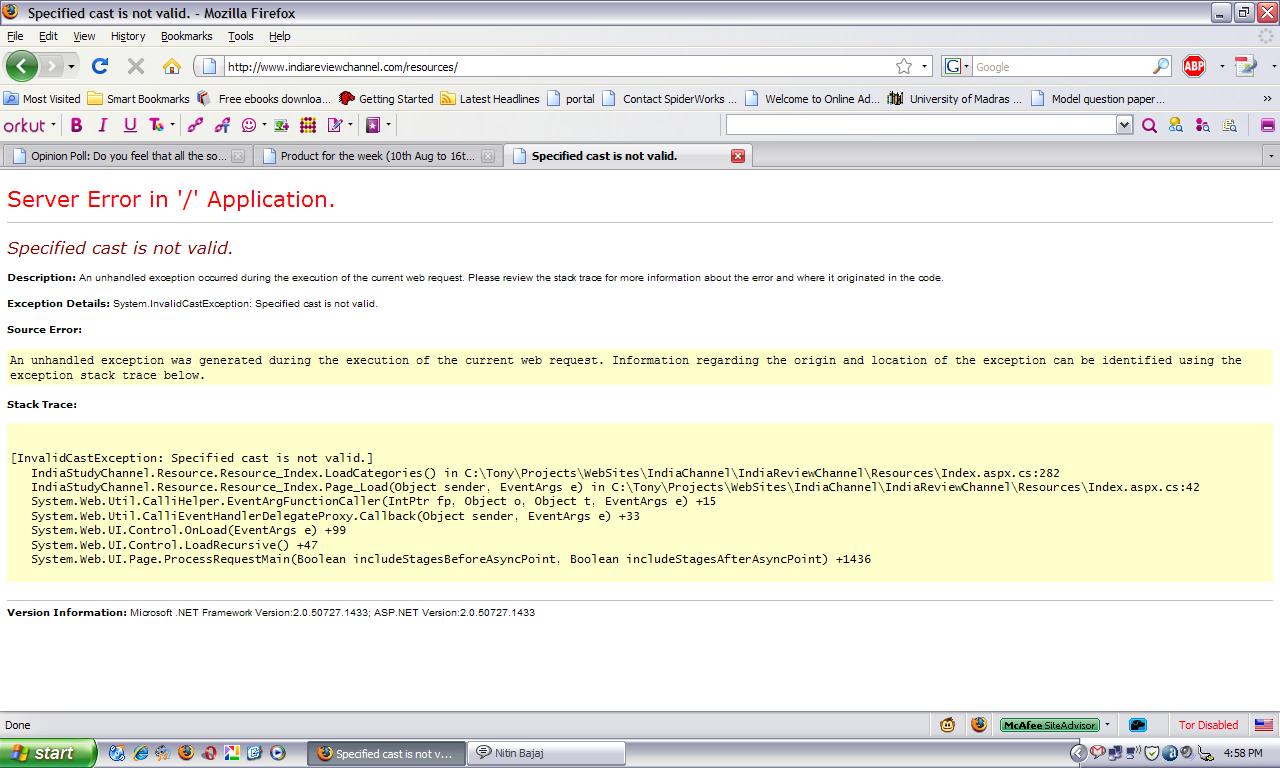Stop loading with the X icon
This screenshot has width=1280, height=768.
pos(136,66)
